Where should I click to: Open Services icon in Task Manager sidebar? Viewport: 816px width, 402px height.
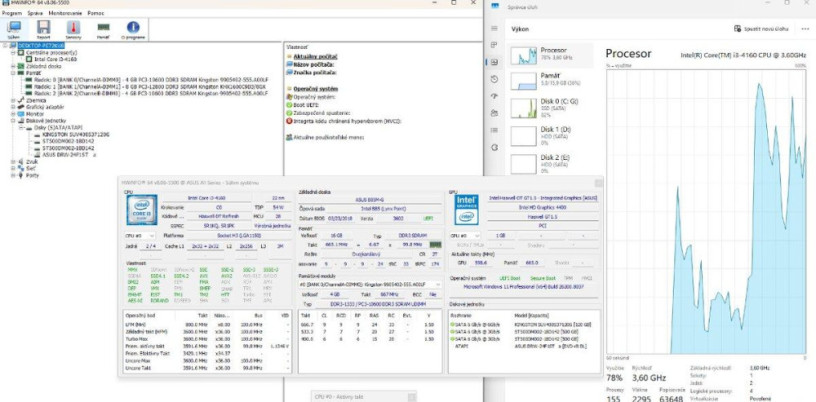tap(494, 147)
